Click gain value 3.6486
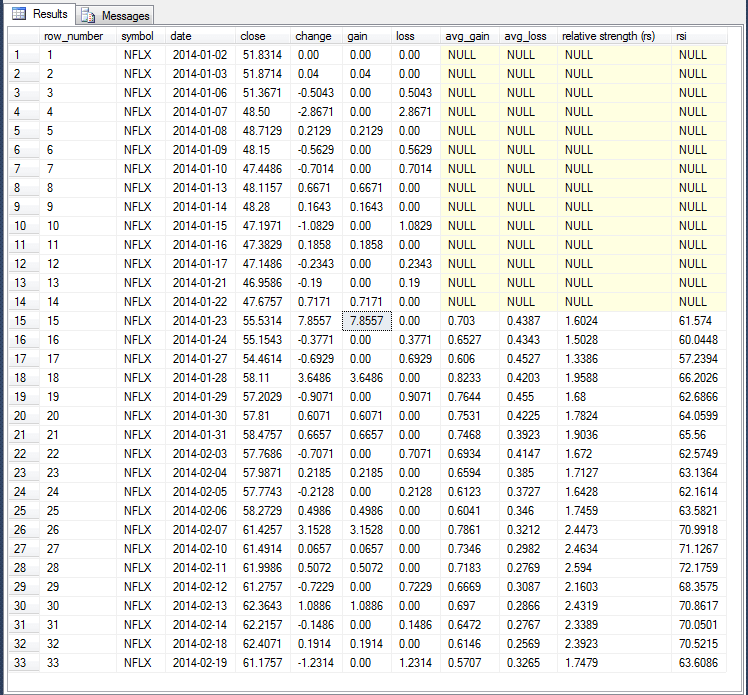The image size is (748, 695). point(367,378)
